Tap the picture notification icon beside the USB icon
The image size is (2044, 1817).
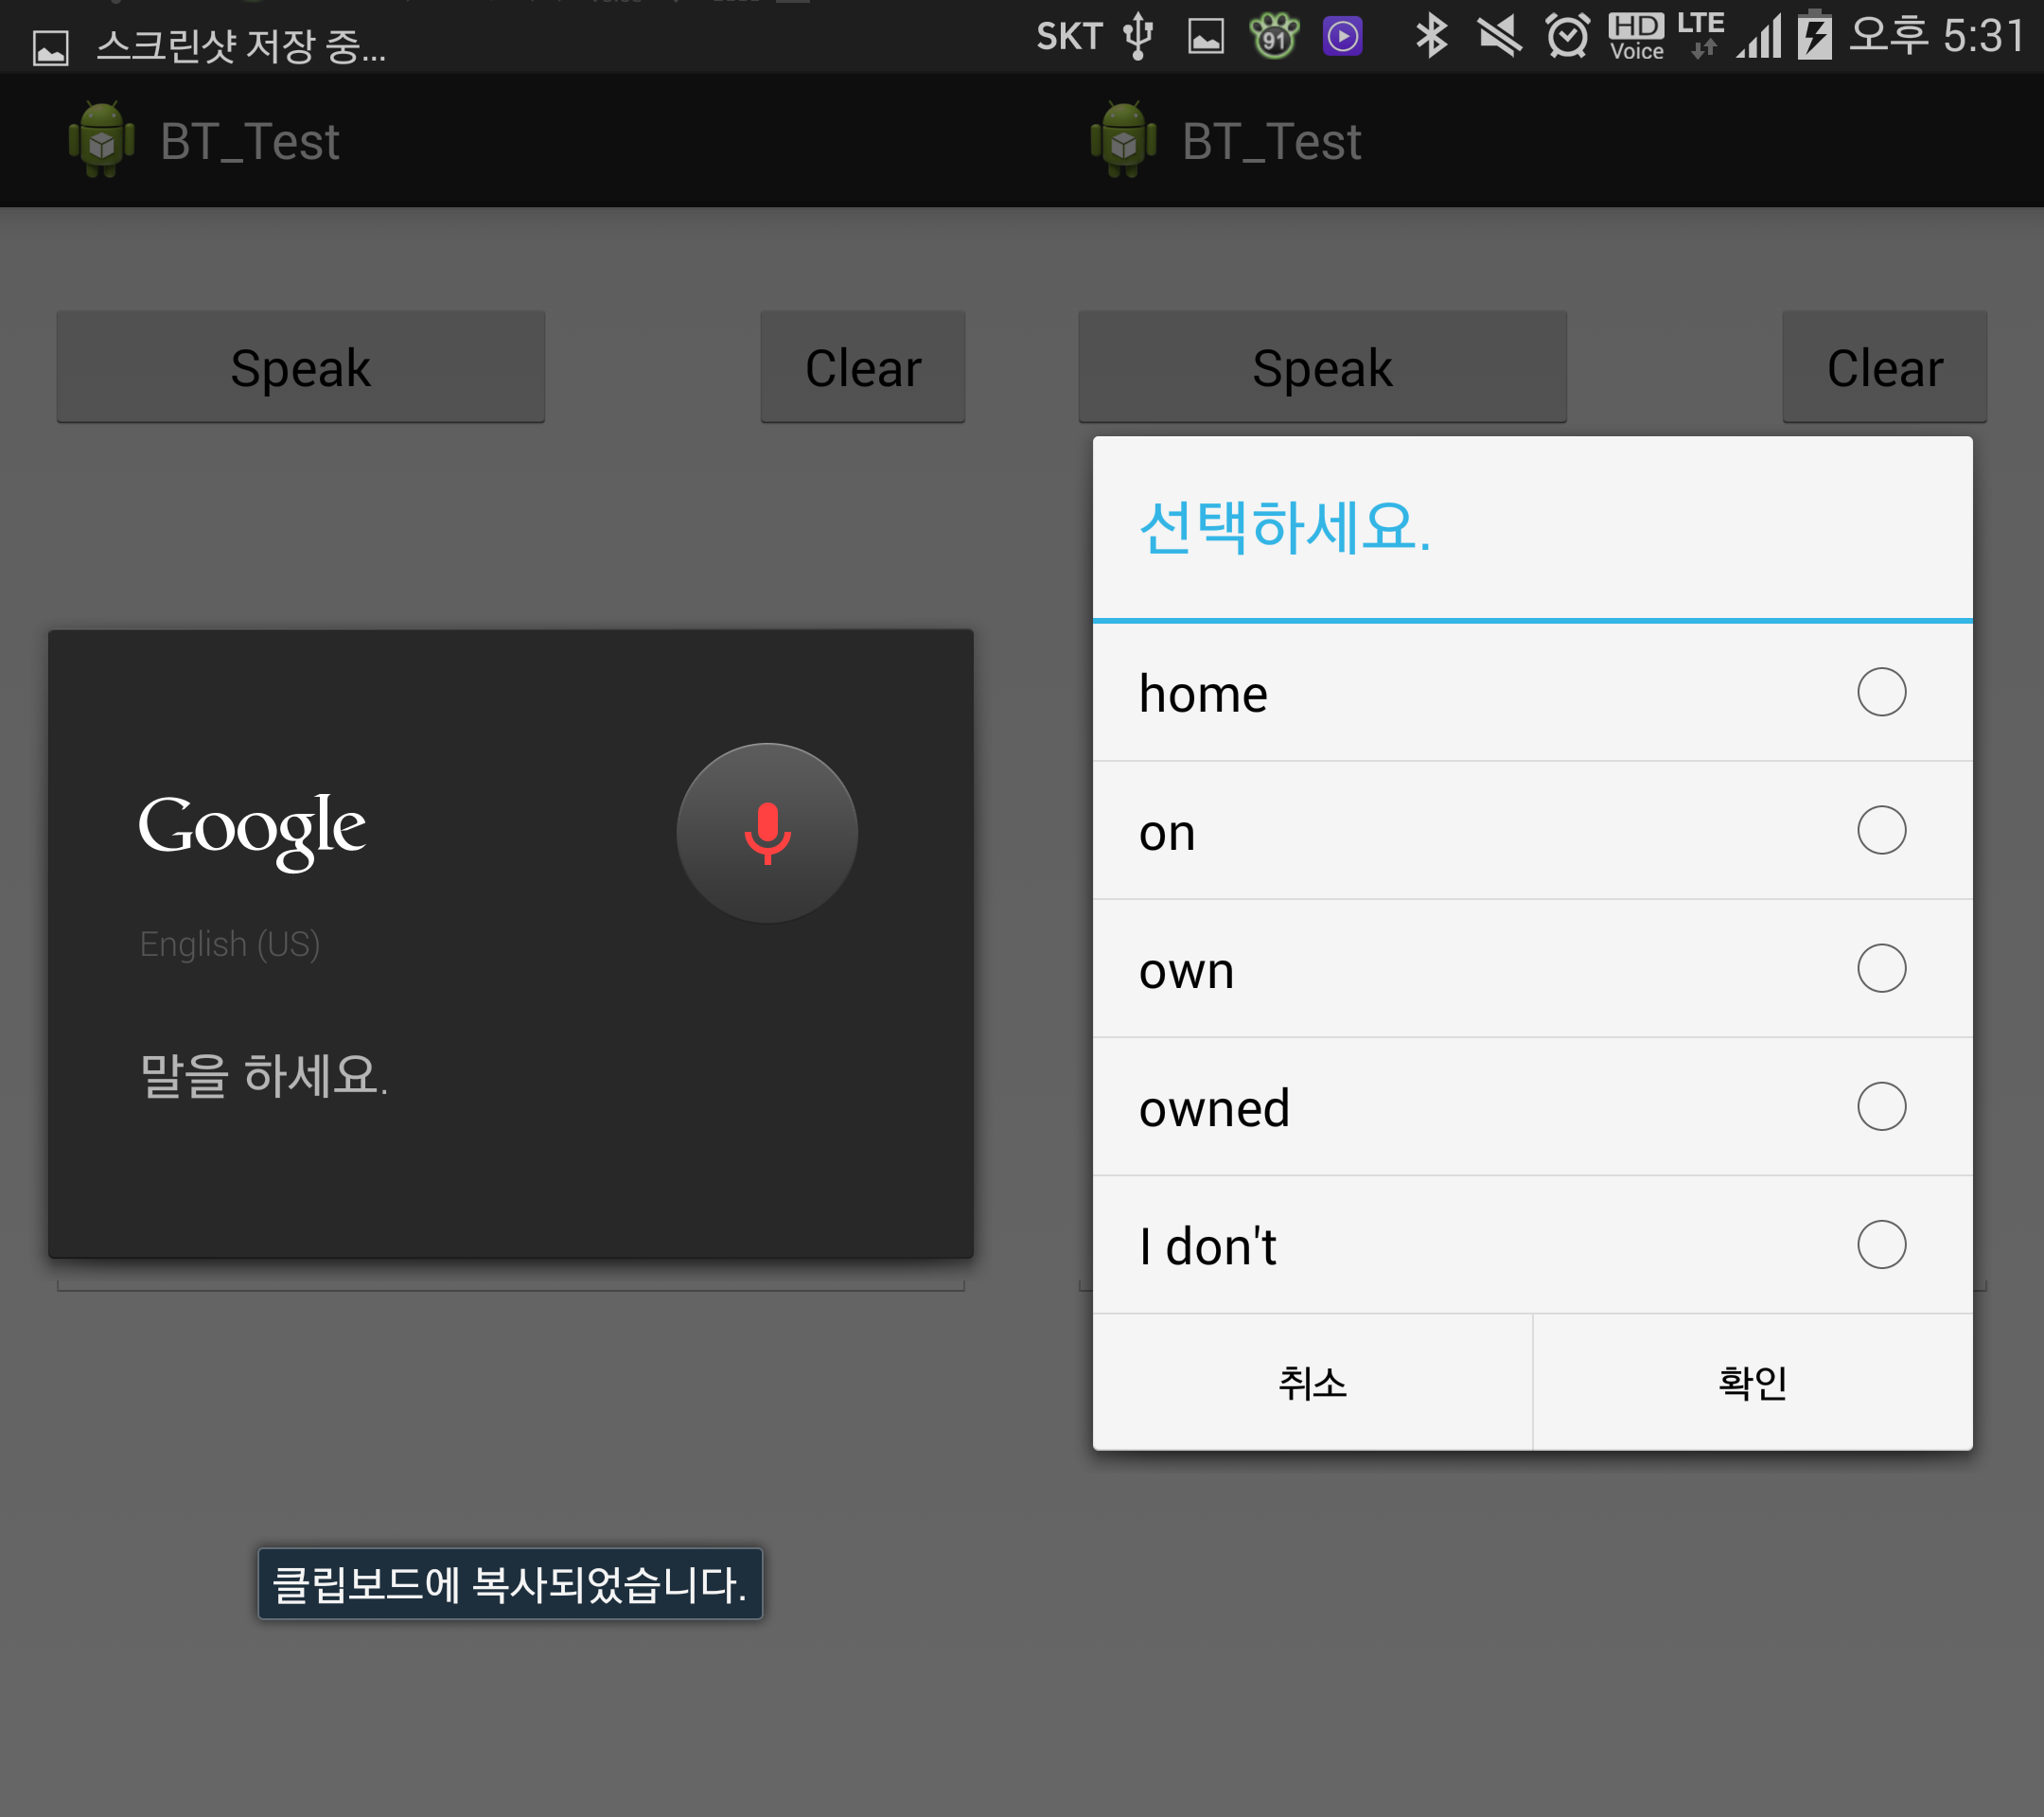pyautogui.click(x=1206, y=37)
